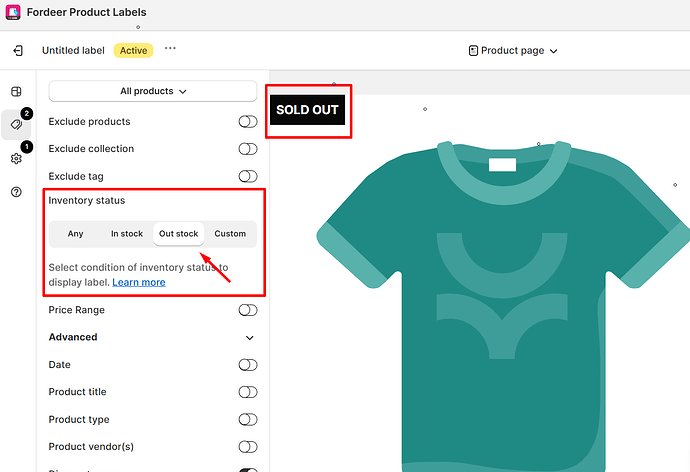Screen dimensions: 690x472
Task: Enable the Exclude collection switch
Action: [x=247, y=149]
